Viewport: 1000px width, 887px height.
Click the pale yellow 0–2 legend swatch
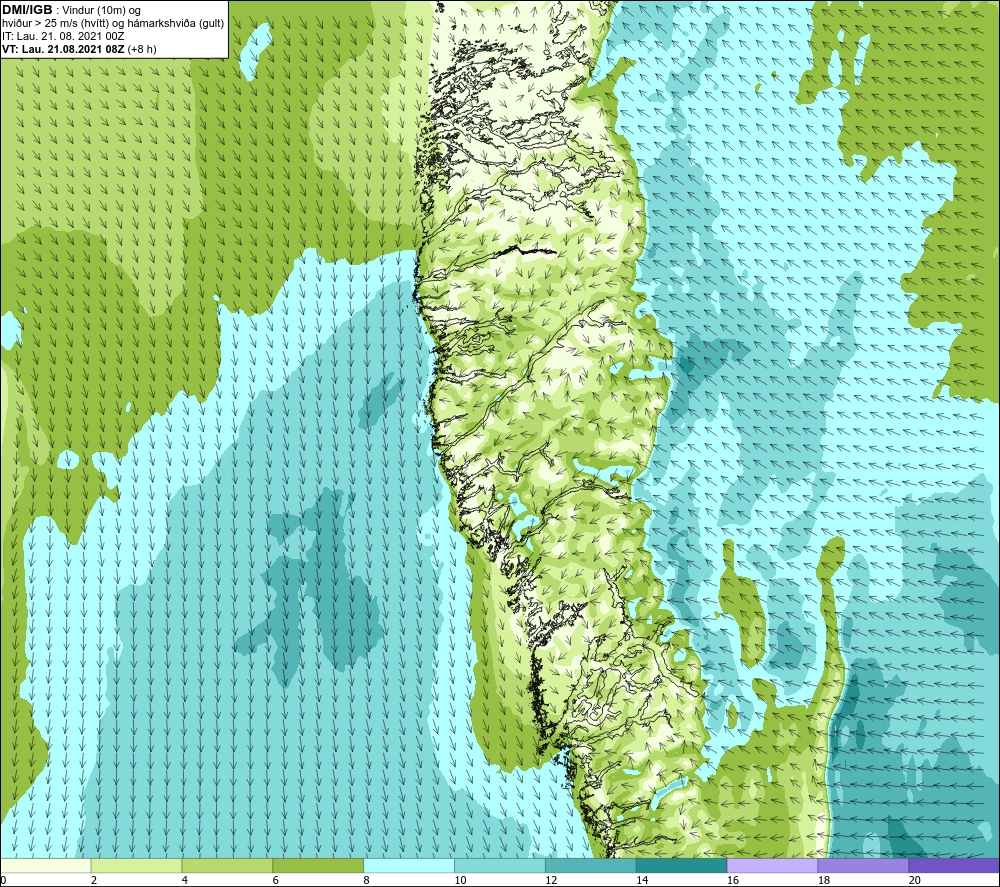coord(46,865)
